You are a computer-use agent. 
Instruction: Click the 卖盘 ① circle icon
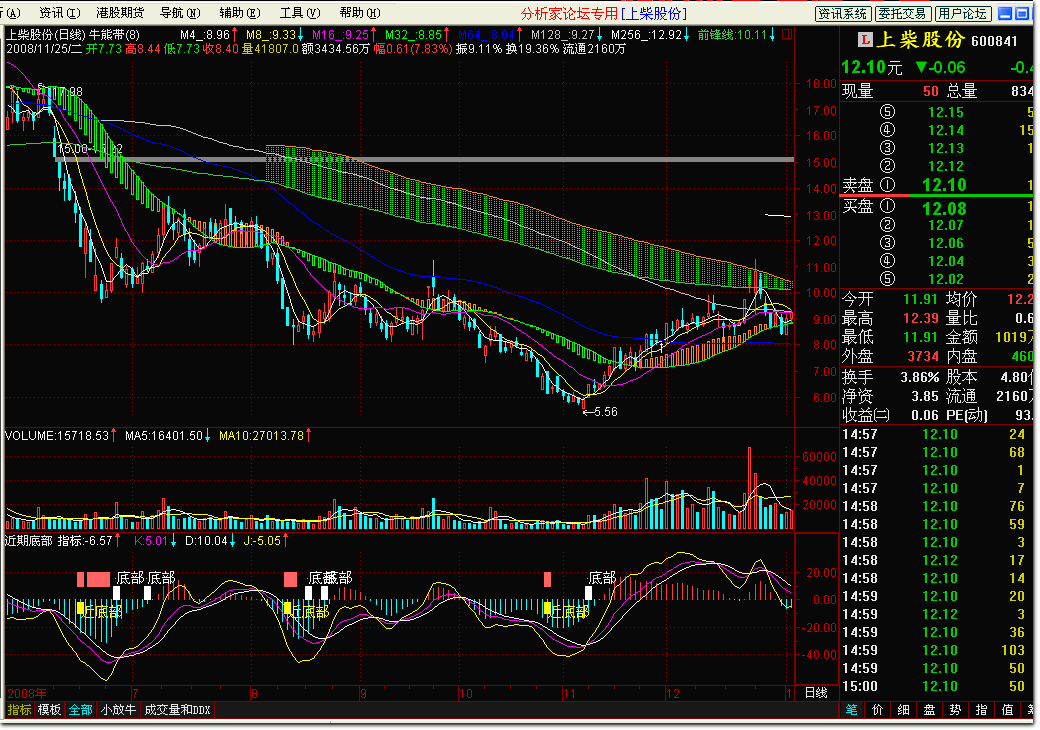coord(887,184)
